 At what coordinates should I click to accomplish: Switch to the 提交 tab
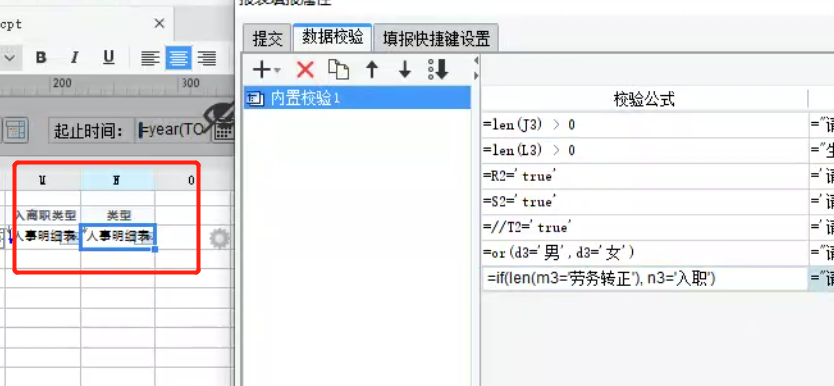coord(268,39)
